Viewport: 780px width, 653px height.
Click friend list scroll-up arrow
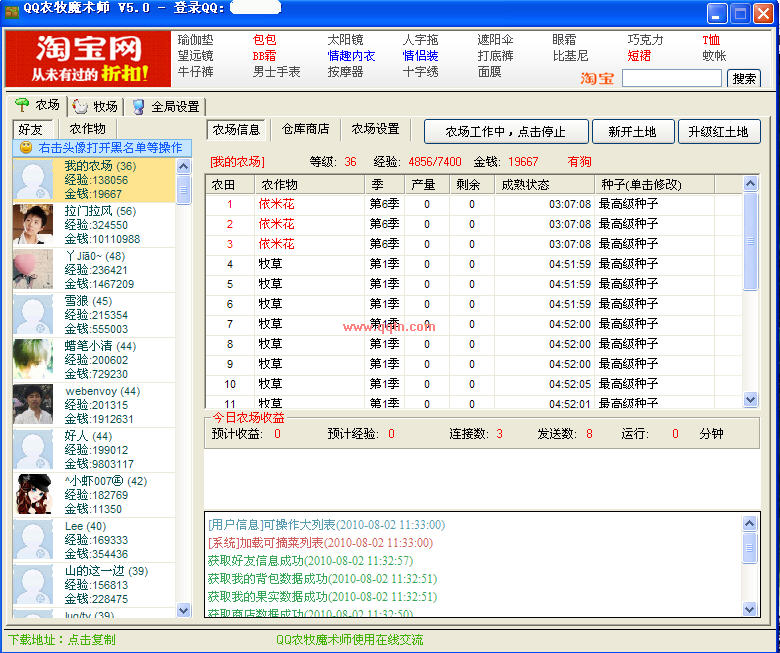pyautogui.click(x=184, y=167)
